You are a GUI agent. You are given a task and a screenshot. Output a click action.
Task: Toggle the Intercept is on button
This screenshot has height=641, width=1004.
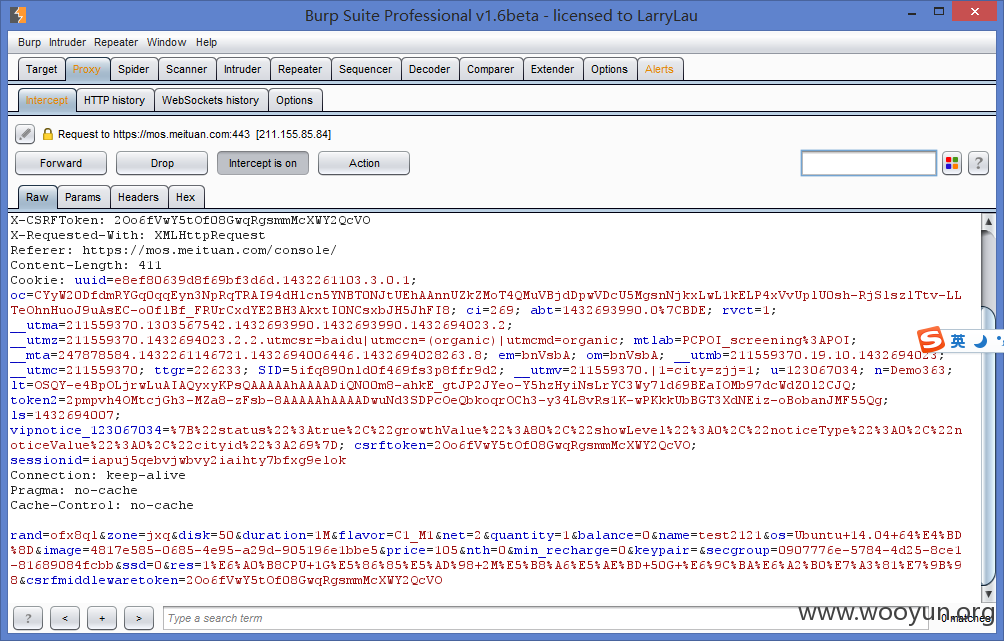[x=263, y=163]
